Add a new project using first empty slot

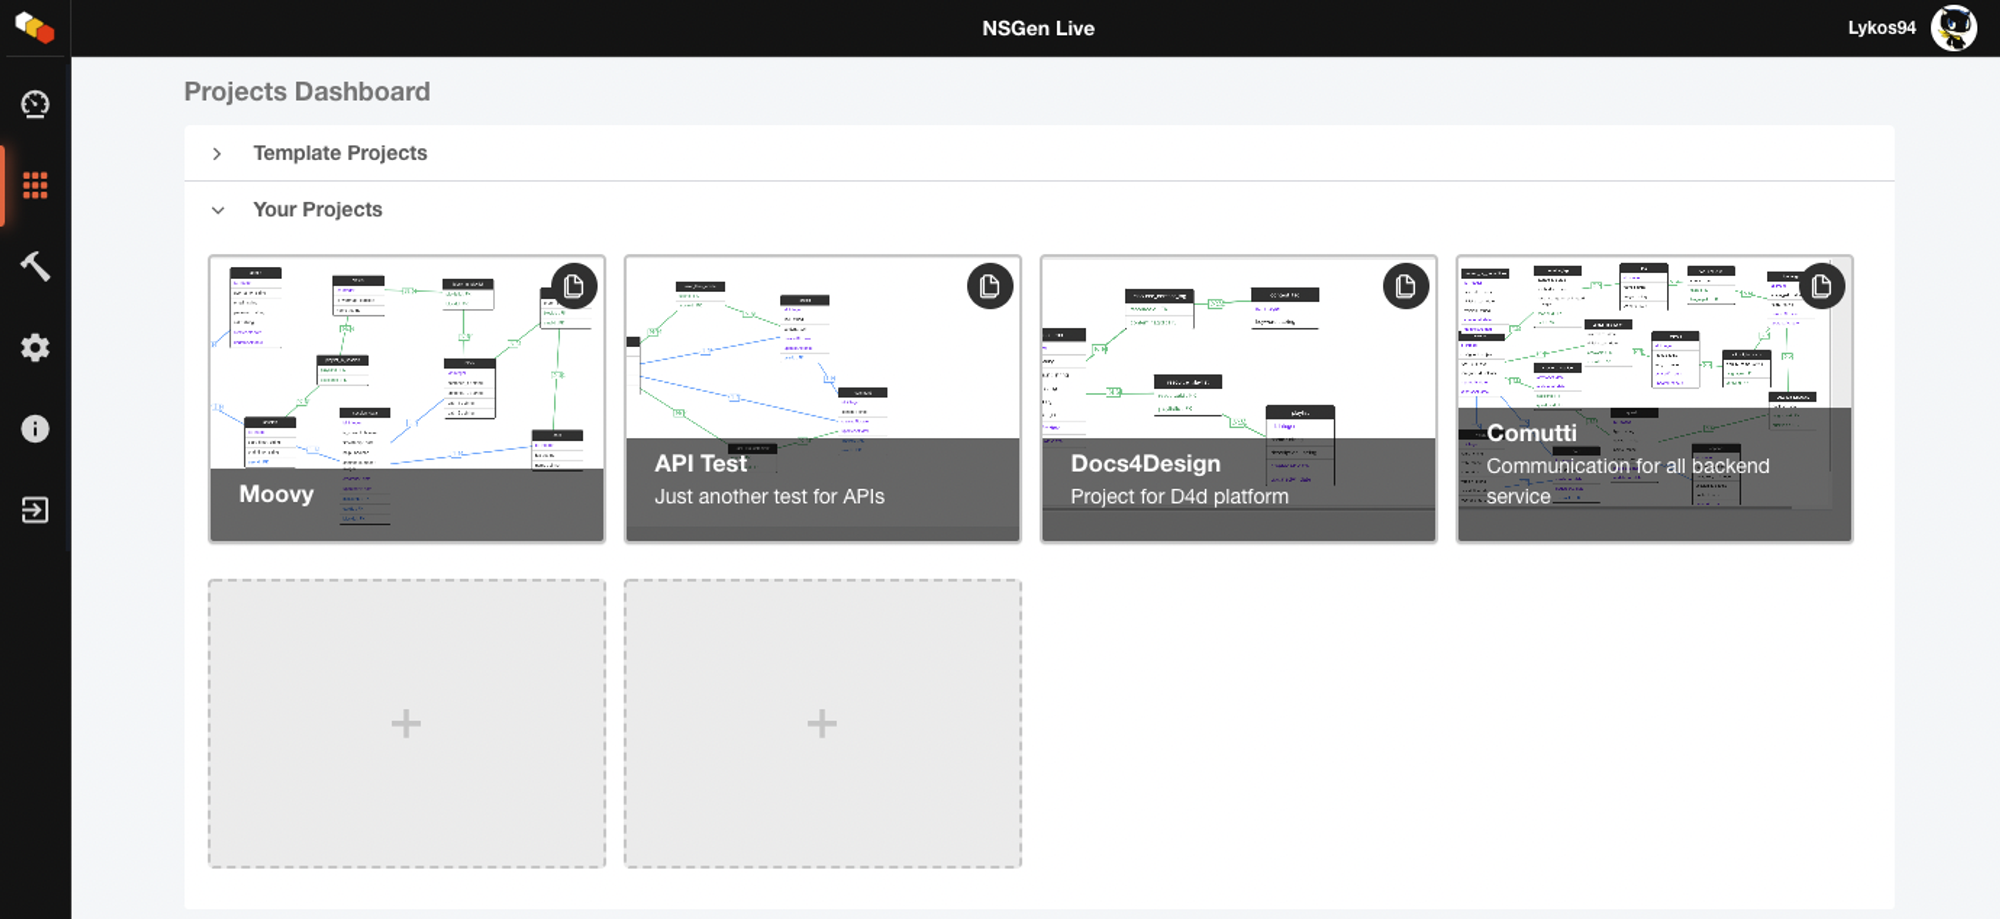pyautogui.click(x=406, y=723)
